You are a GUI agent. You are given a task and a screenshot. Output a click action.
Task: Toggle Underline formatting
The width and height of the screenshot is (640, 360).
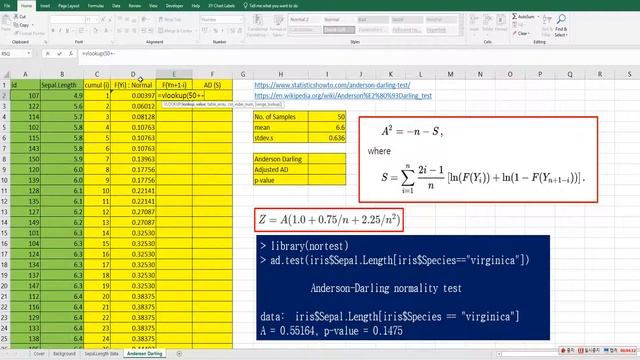pos(67,31)
